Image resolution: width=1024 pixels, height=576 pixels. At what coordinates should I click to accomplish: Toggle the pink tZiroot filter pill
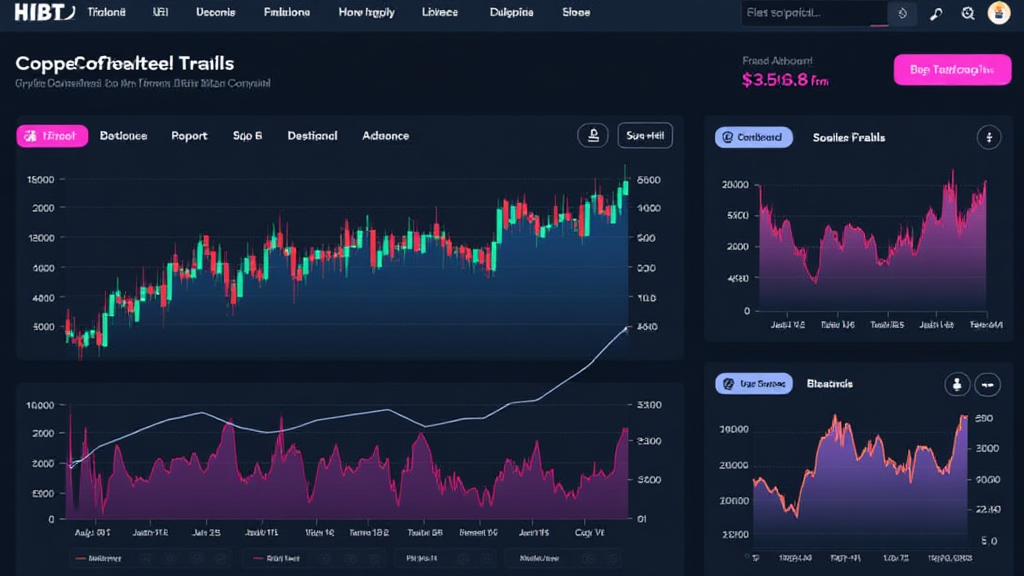(51, 135)
